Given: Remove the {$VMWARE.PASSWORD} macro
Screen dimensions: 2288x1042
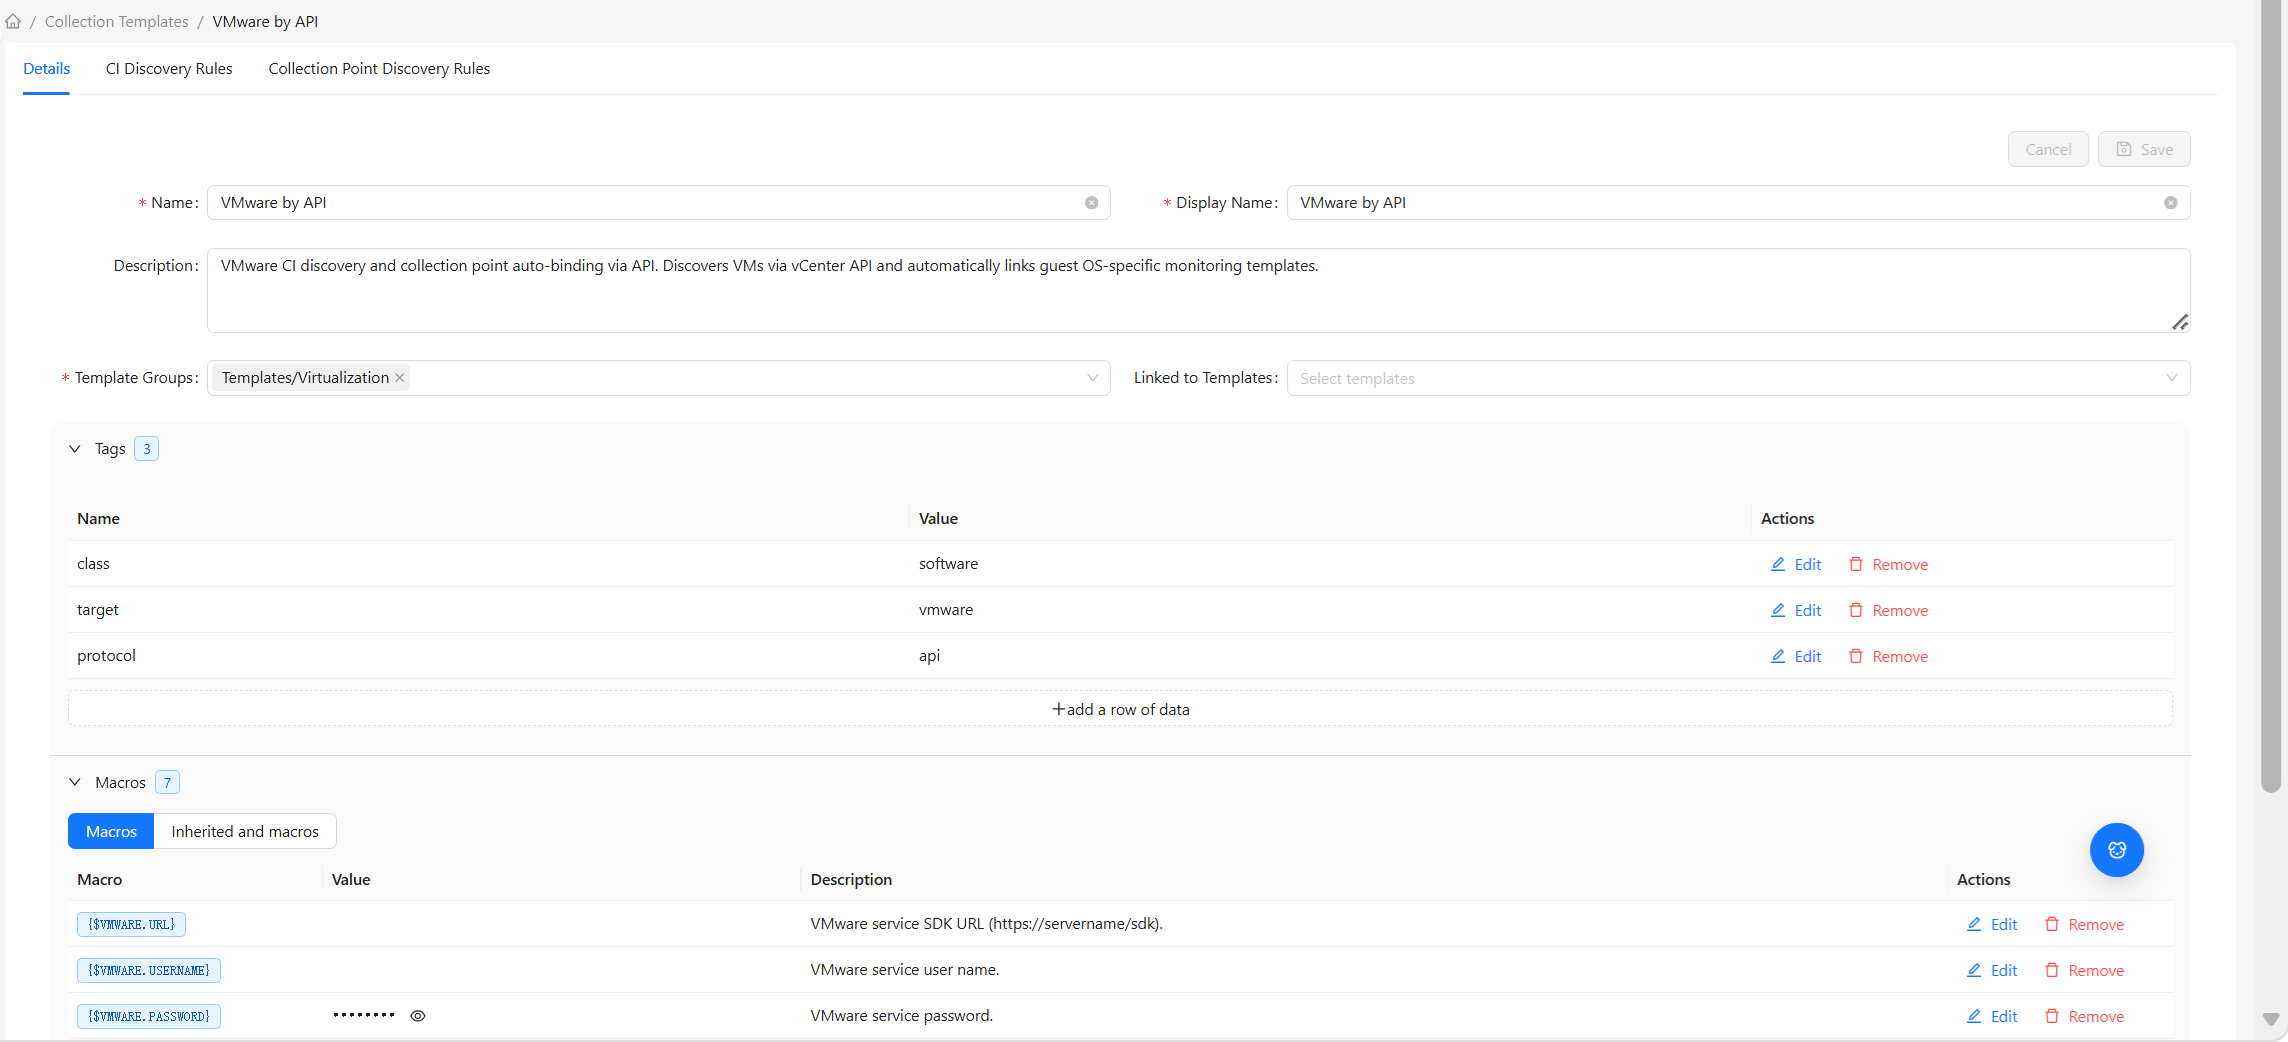Looking at the screenshot, I should 2084,1017.
